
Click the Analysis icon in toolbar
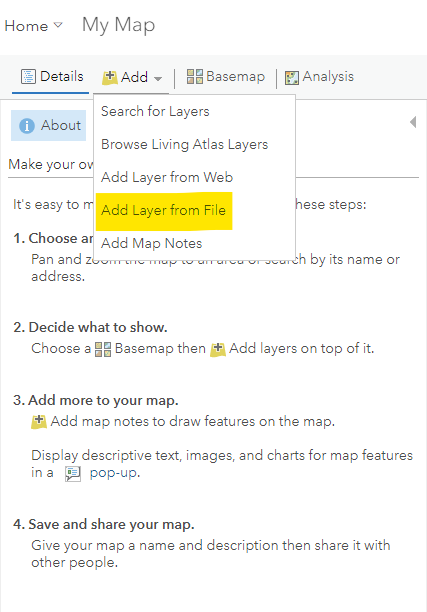[x=292, y=78]
